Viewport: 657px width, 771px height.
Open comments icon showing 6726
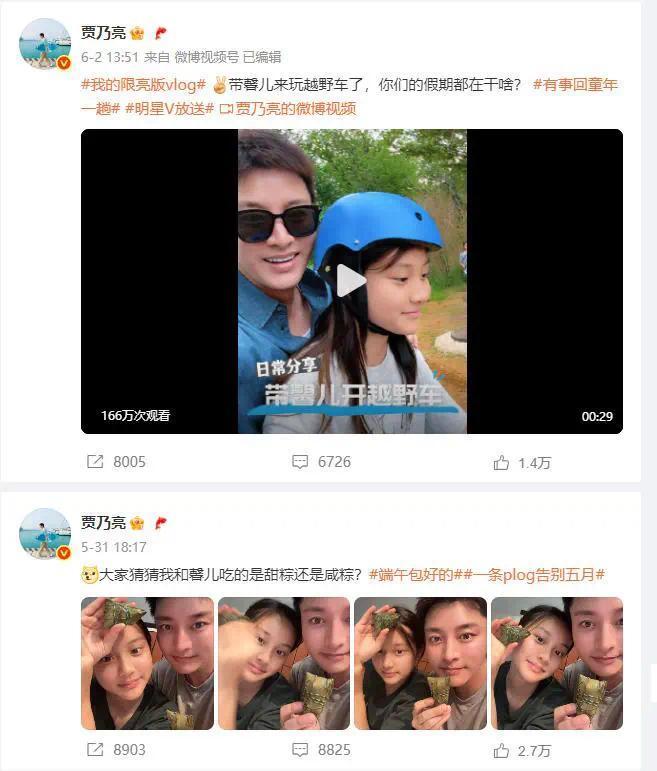[300, 462]
